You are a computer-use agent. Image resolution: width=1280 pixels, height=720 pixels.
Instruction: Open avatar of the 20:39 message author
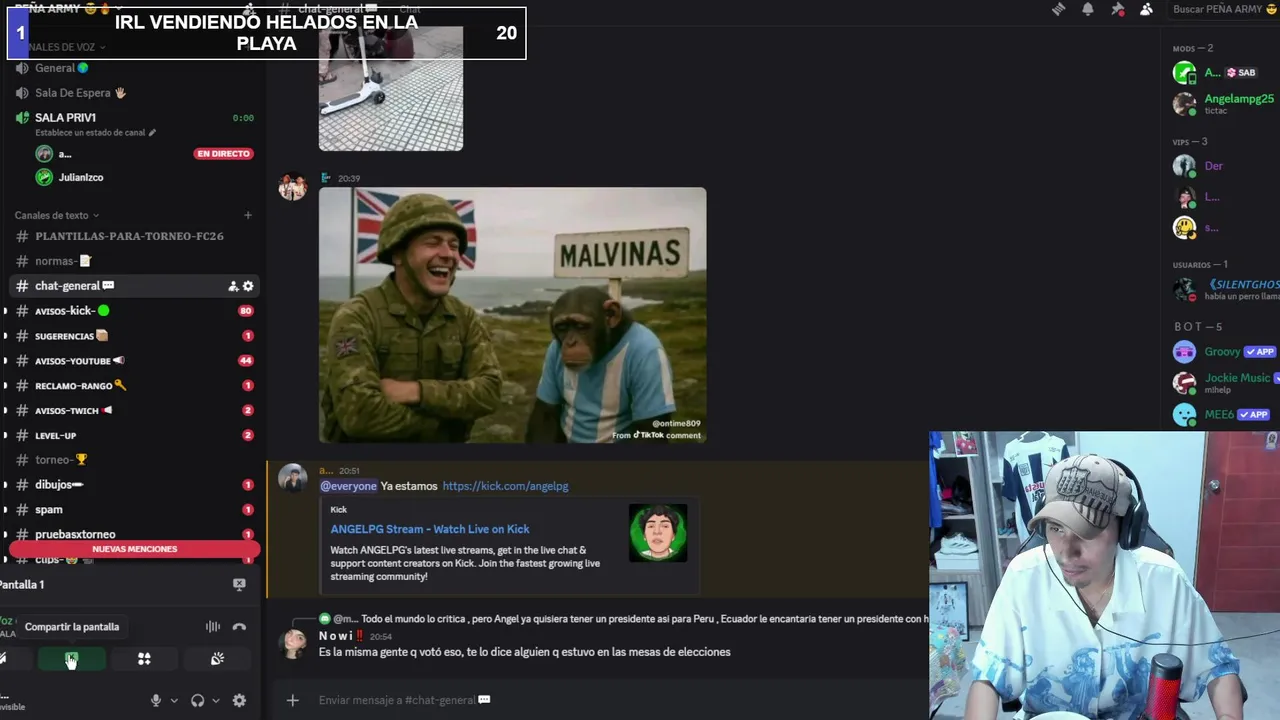(293, 187)
